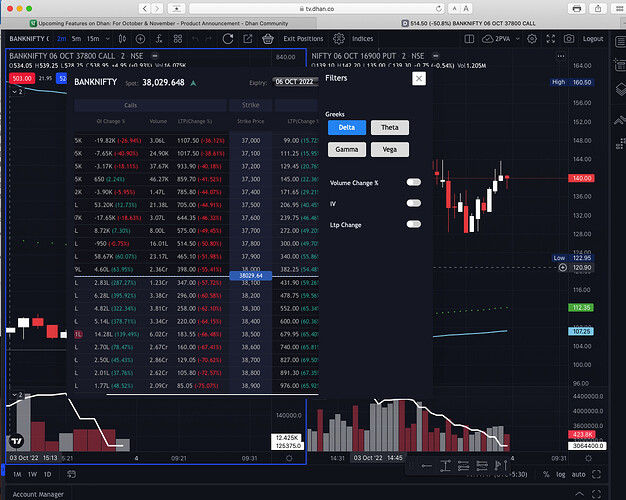Click the Safari share icon
The height and width of the screenshot is (500, 626).
click(x=598, y=8)
